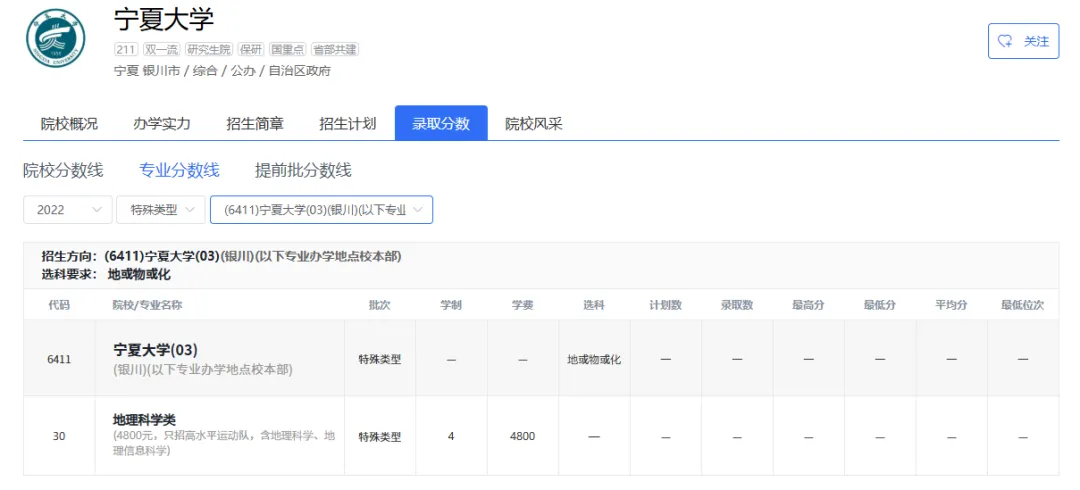Open the 特殊类型 batch dropdown
Viewport: 1080px width, 490px height.
(160, 210)
